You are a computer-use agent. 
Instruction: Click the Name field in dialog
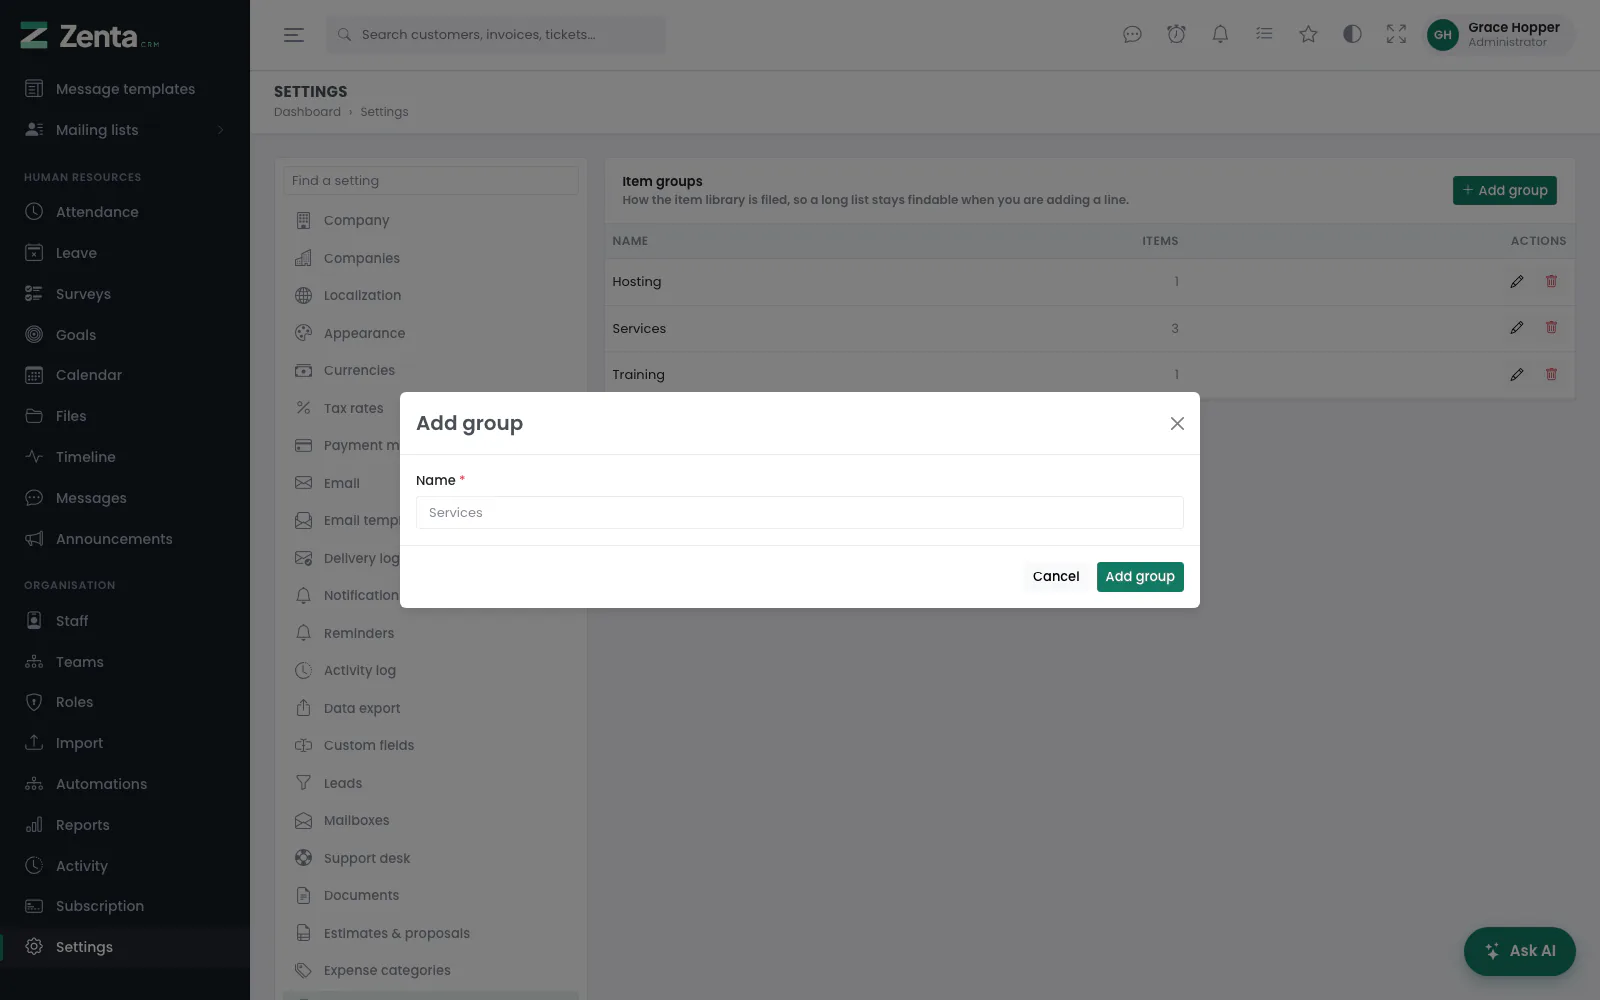pos(800,513)
